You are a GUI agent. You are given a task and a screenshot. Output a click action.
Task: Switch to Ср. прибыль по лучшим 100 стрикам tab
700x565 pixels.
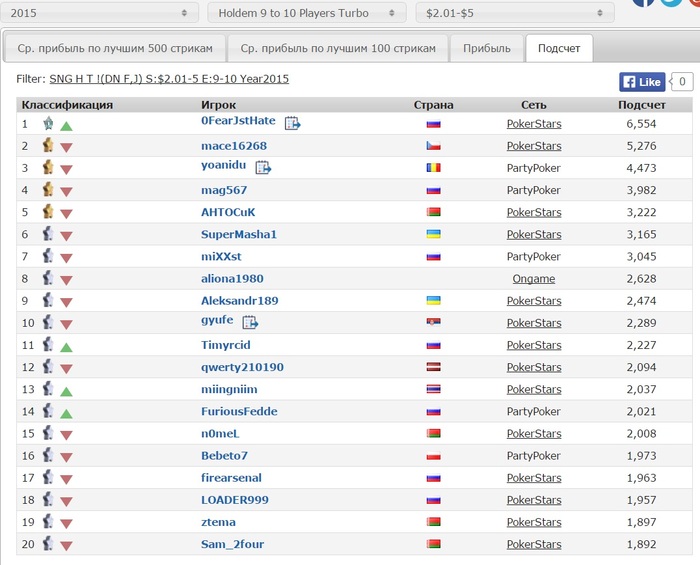338,48
